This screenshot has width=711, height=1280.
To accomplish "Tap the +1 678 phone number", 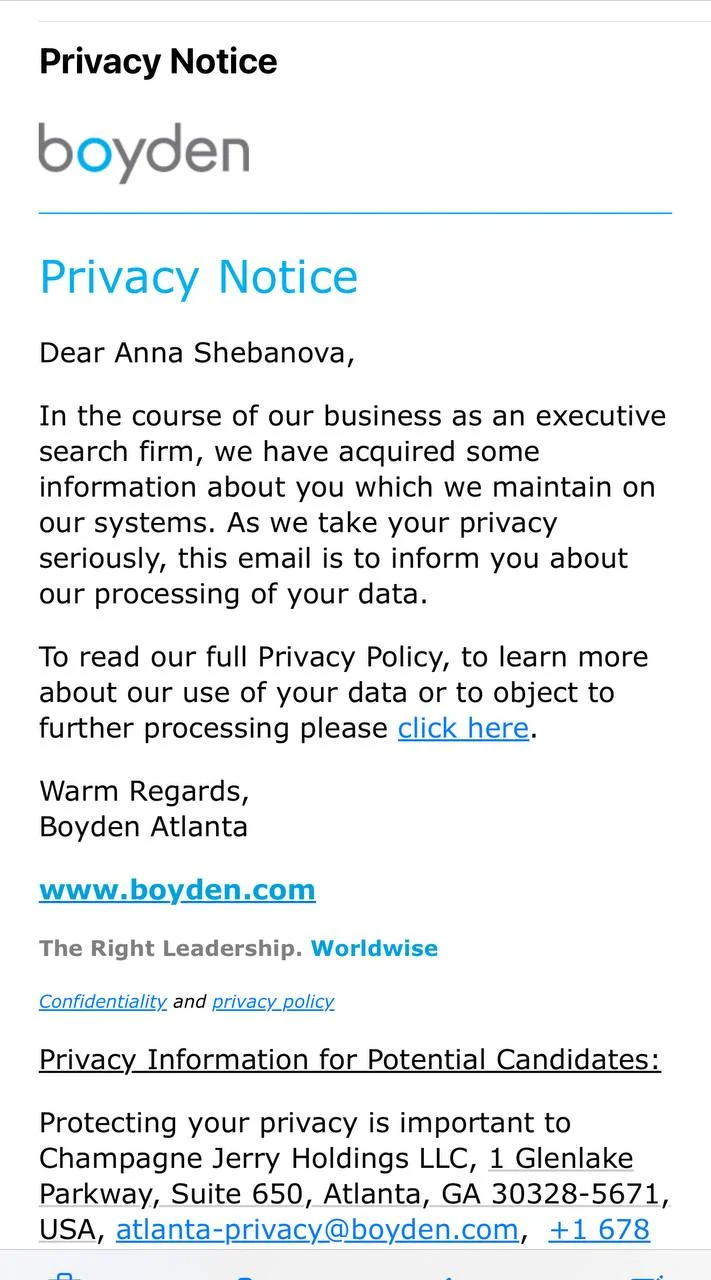I will 599,1229.
